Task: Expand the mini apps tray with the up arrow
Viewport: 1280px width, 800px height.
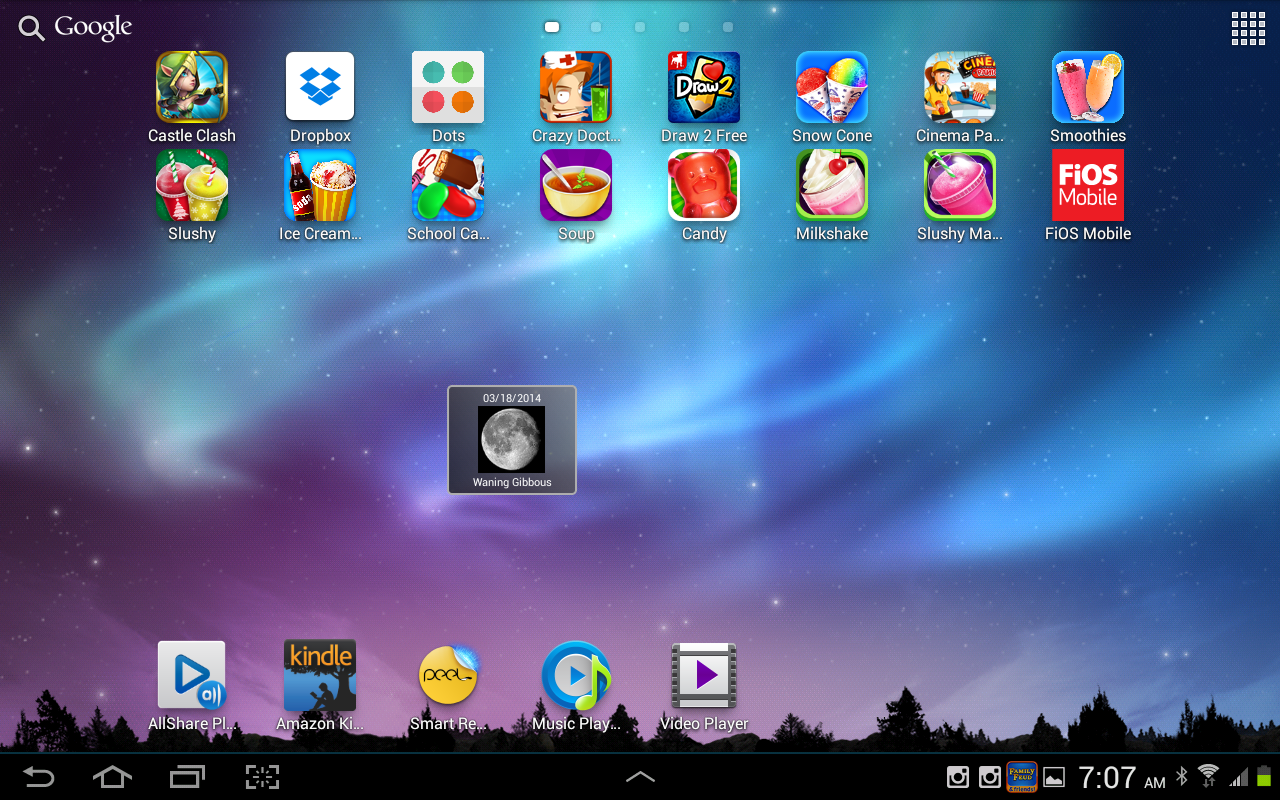Action: tap(640, 777)
